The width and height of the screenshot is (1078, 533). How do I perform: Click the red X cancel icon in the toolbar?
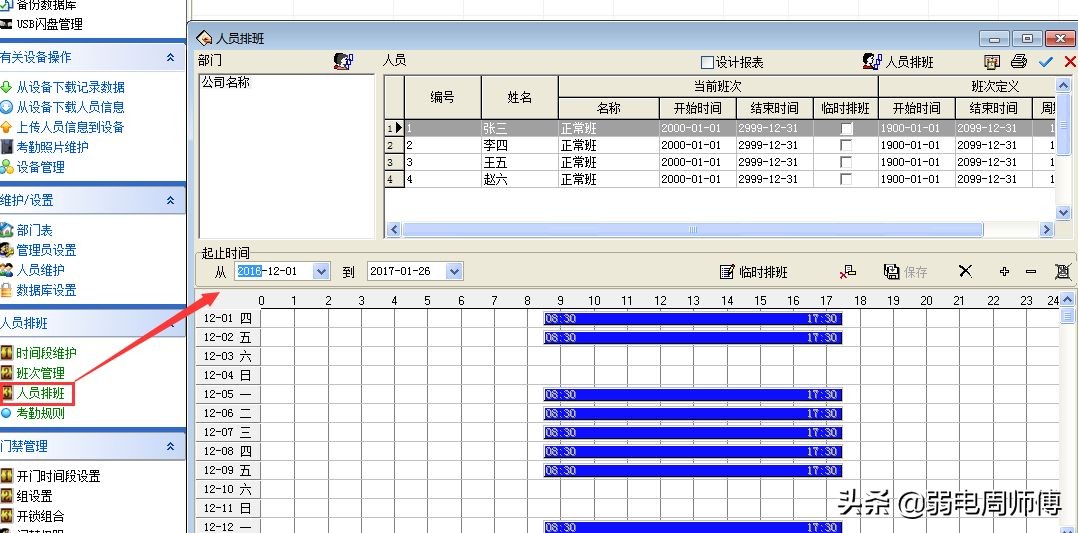[1070, 62]
